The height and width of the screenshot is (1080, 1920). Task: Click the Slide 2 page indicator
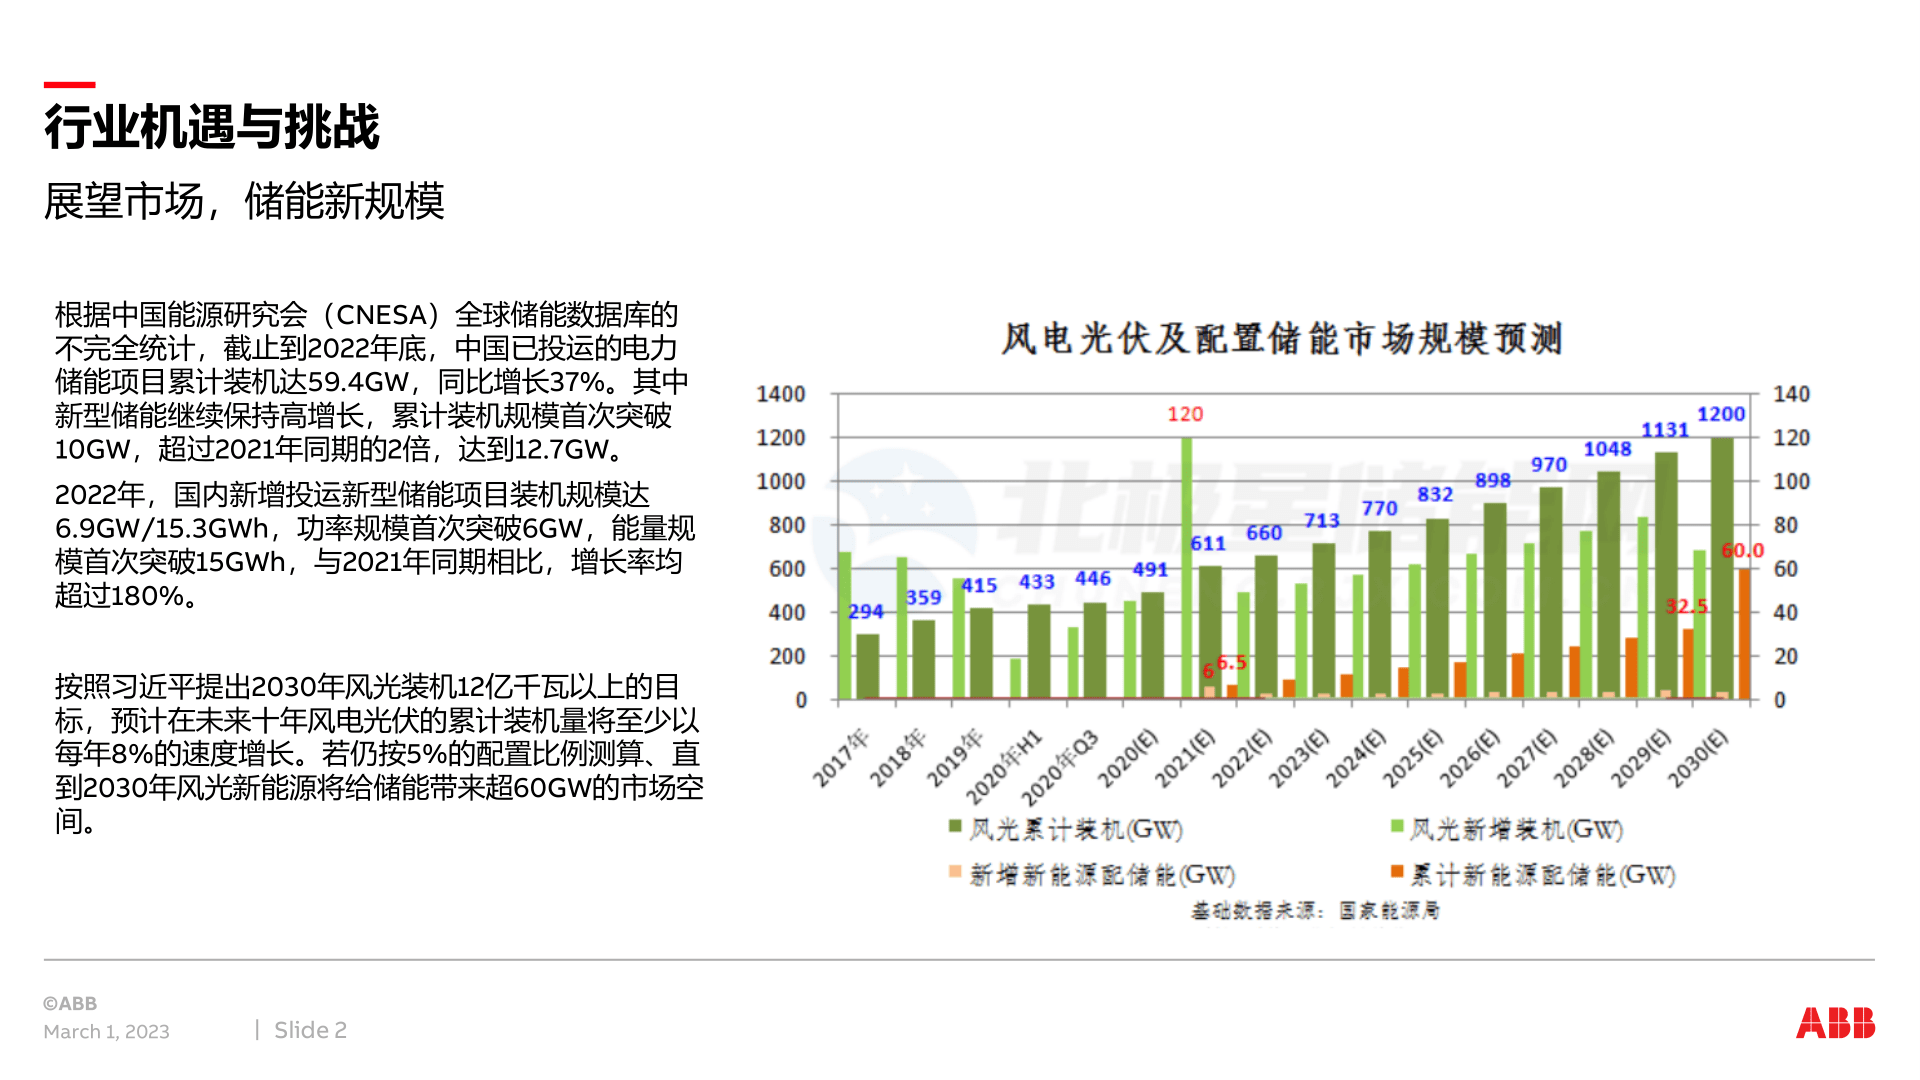click(x=310, y=1029)
